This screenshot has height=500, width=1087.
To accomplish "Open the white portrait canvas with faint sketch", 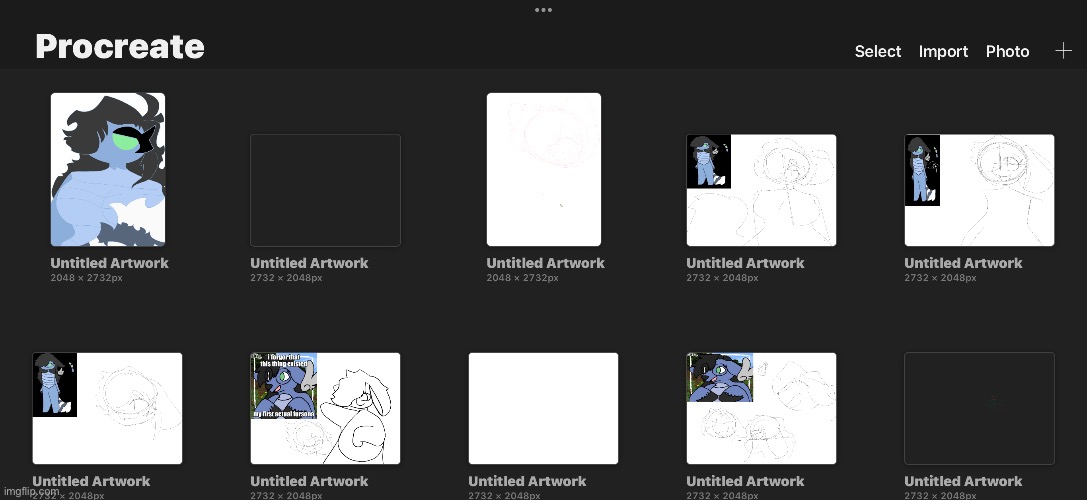I will pos(543,169).
